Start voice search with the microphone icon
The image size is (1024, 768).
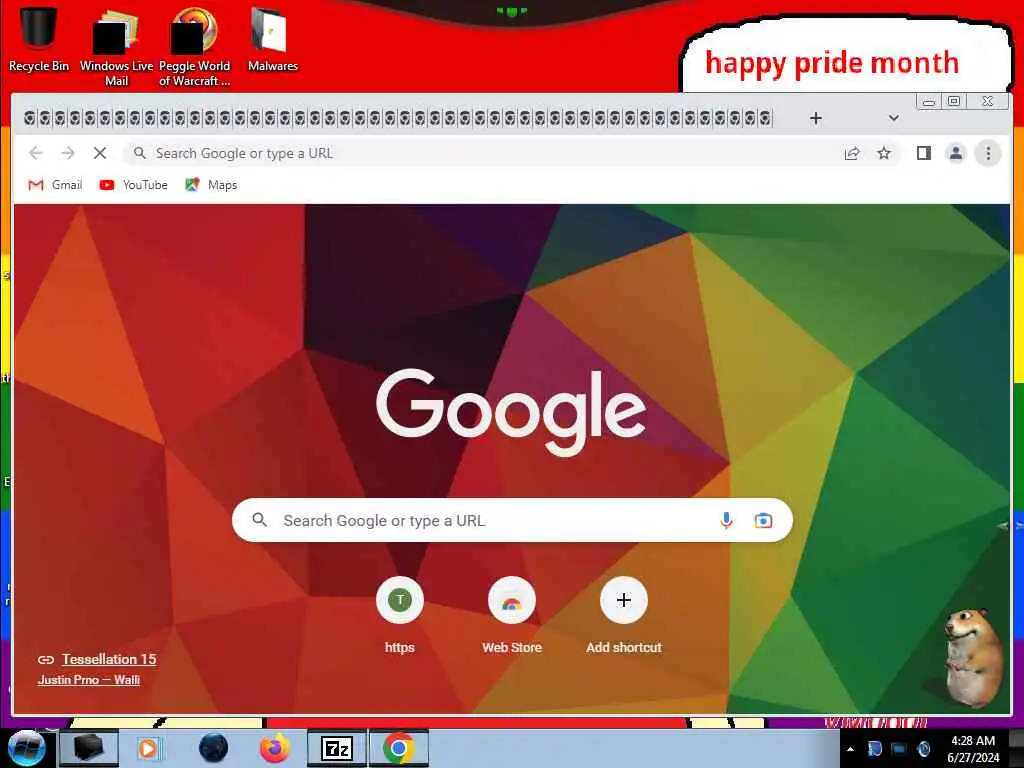(726, 520)
